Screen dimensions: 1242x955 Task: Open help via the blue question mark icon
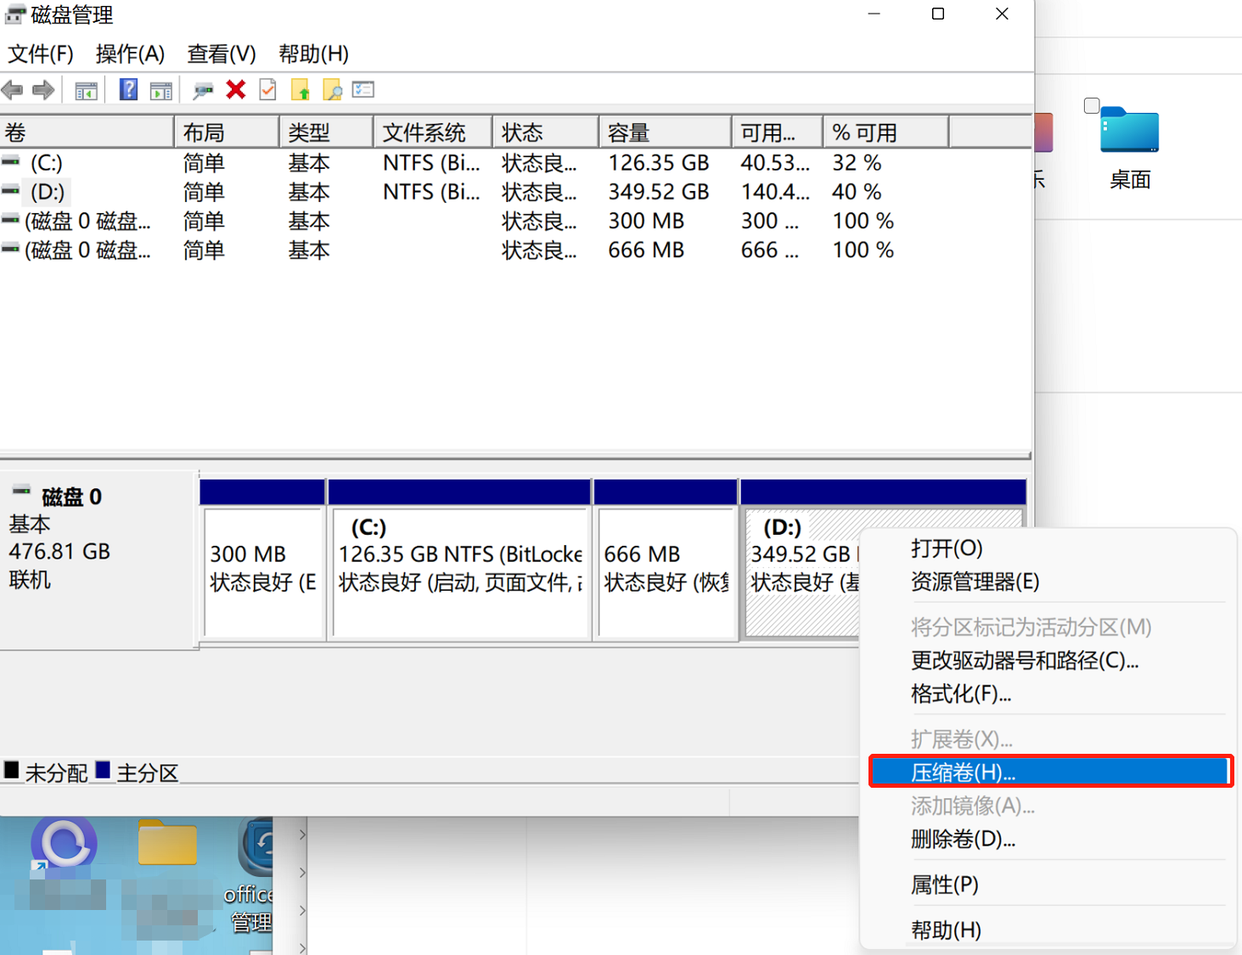(x=128, y=90)
